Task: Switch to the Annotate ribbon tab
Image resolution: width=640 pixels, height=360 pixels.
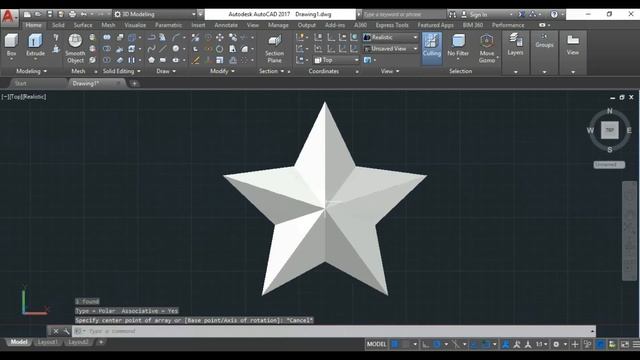Action: 226,25
